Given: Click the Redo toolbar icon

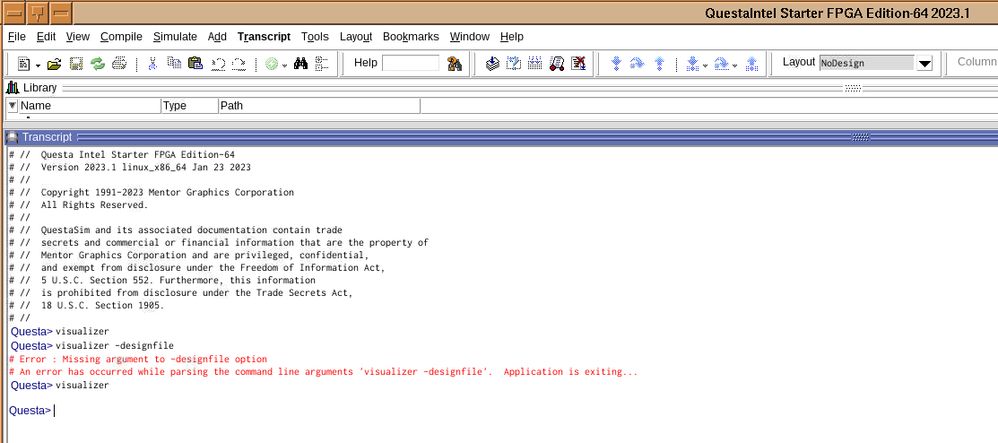Looking at the screenshot, I should click(x=239, y=64).
